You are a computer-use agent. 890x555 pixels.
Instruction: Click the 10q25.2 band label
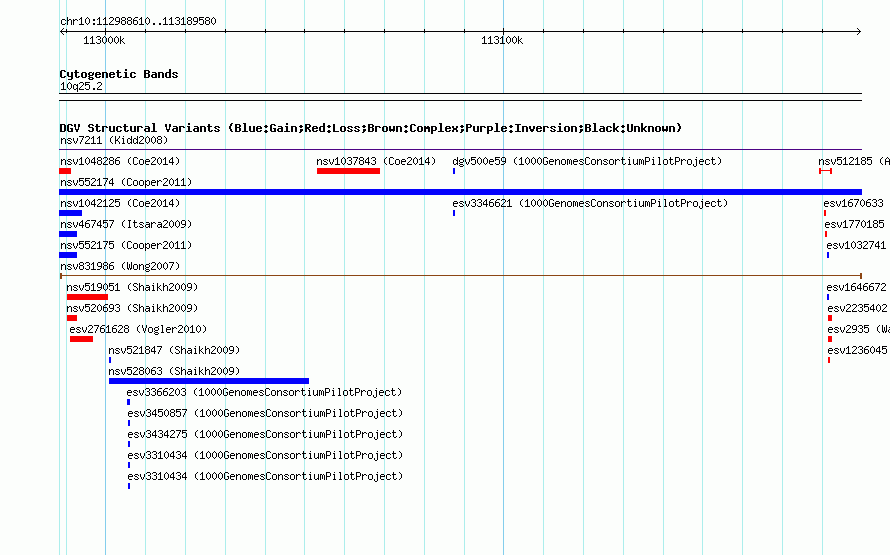tap(81, 86)
